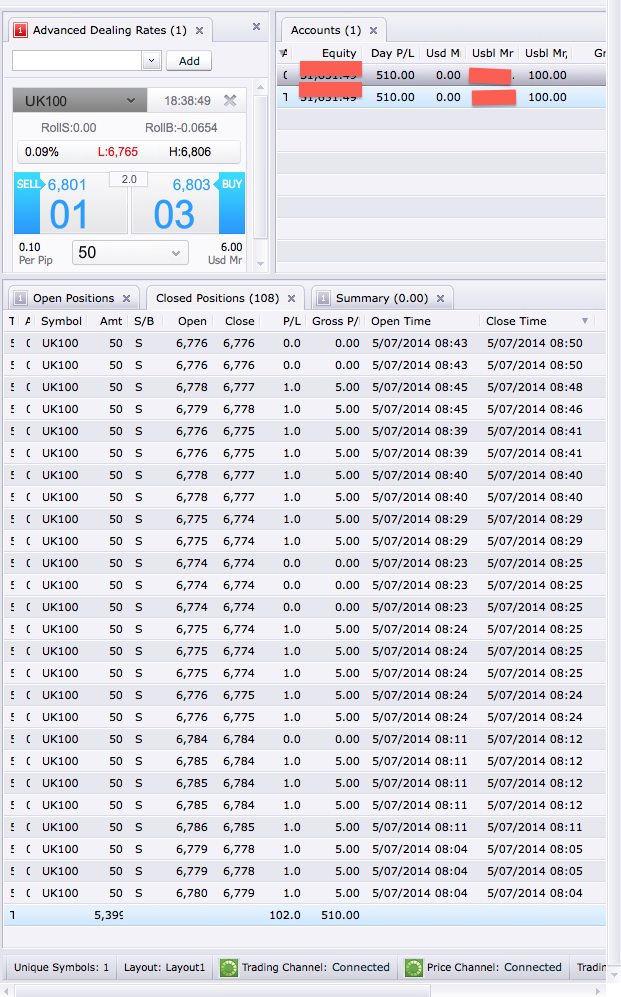Click the Open Positions tab icon
Viewport: 621px width, 997px height.
click(x=20, y=298)
